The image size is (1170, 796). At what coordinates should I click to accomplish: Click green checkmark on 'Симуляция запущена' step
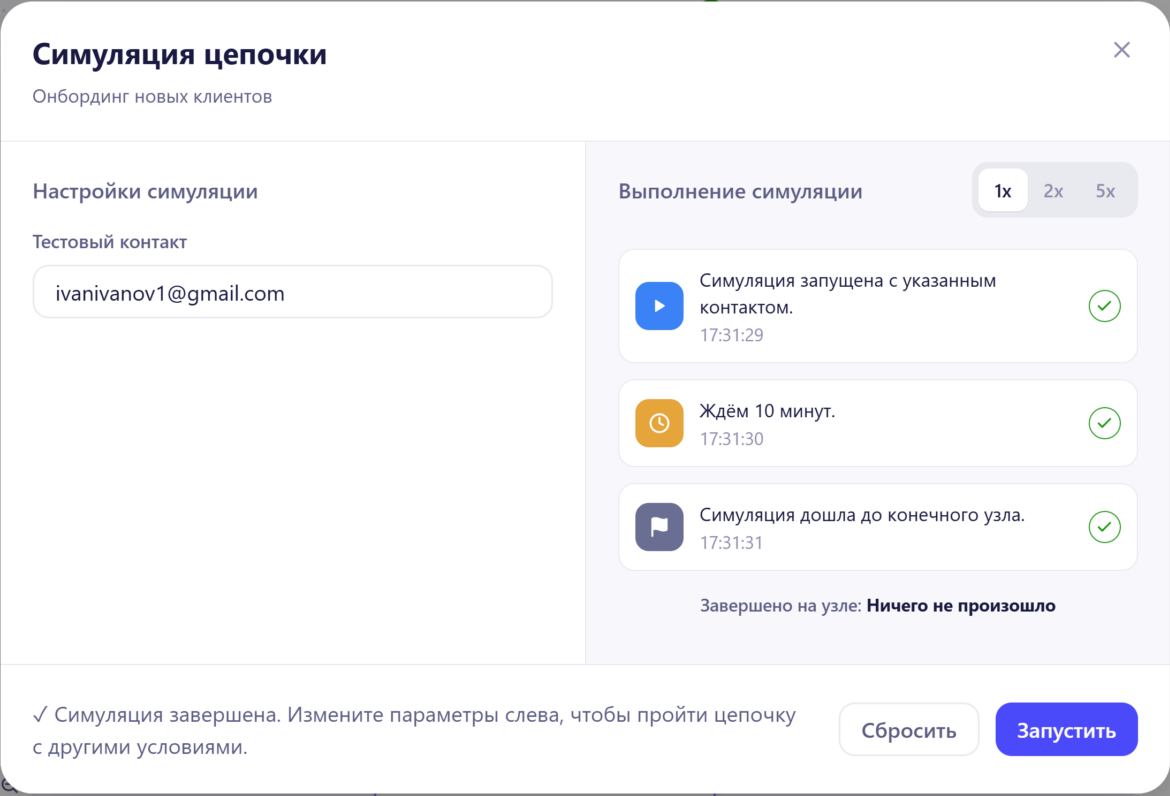[x=1104, y=306]
